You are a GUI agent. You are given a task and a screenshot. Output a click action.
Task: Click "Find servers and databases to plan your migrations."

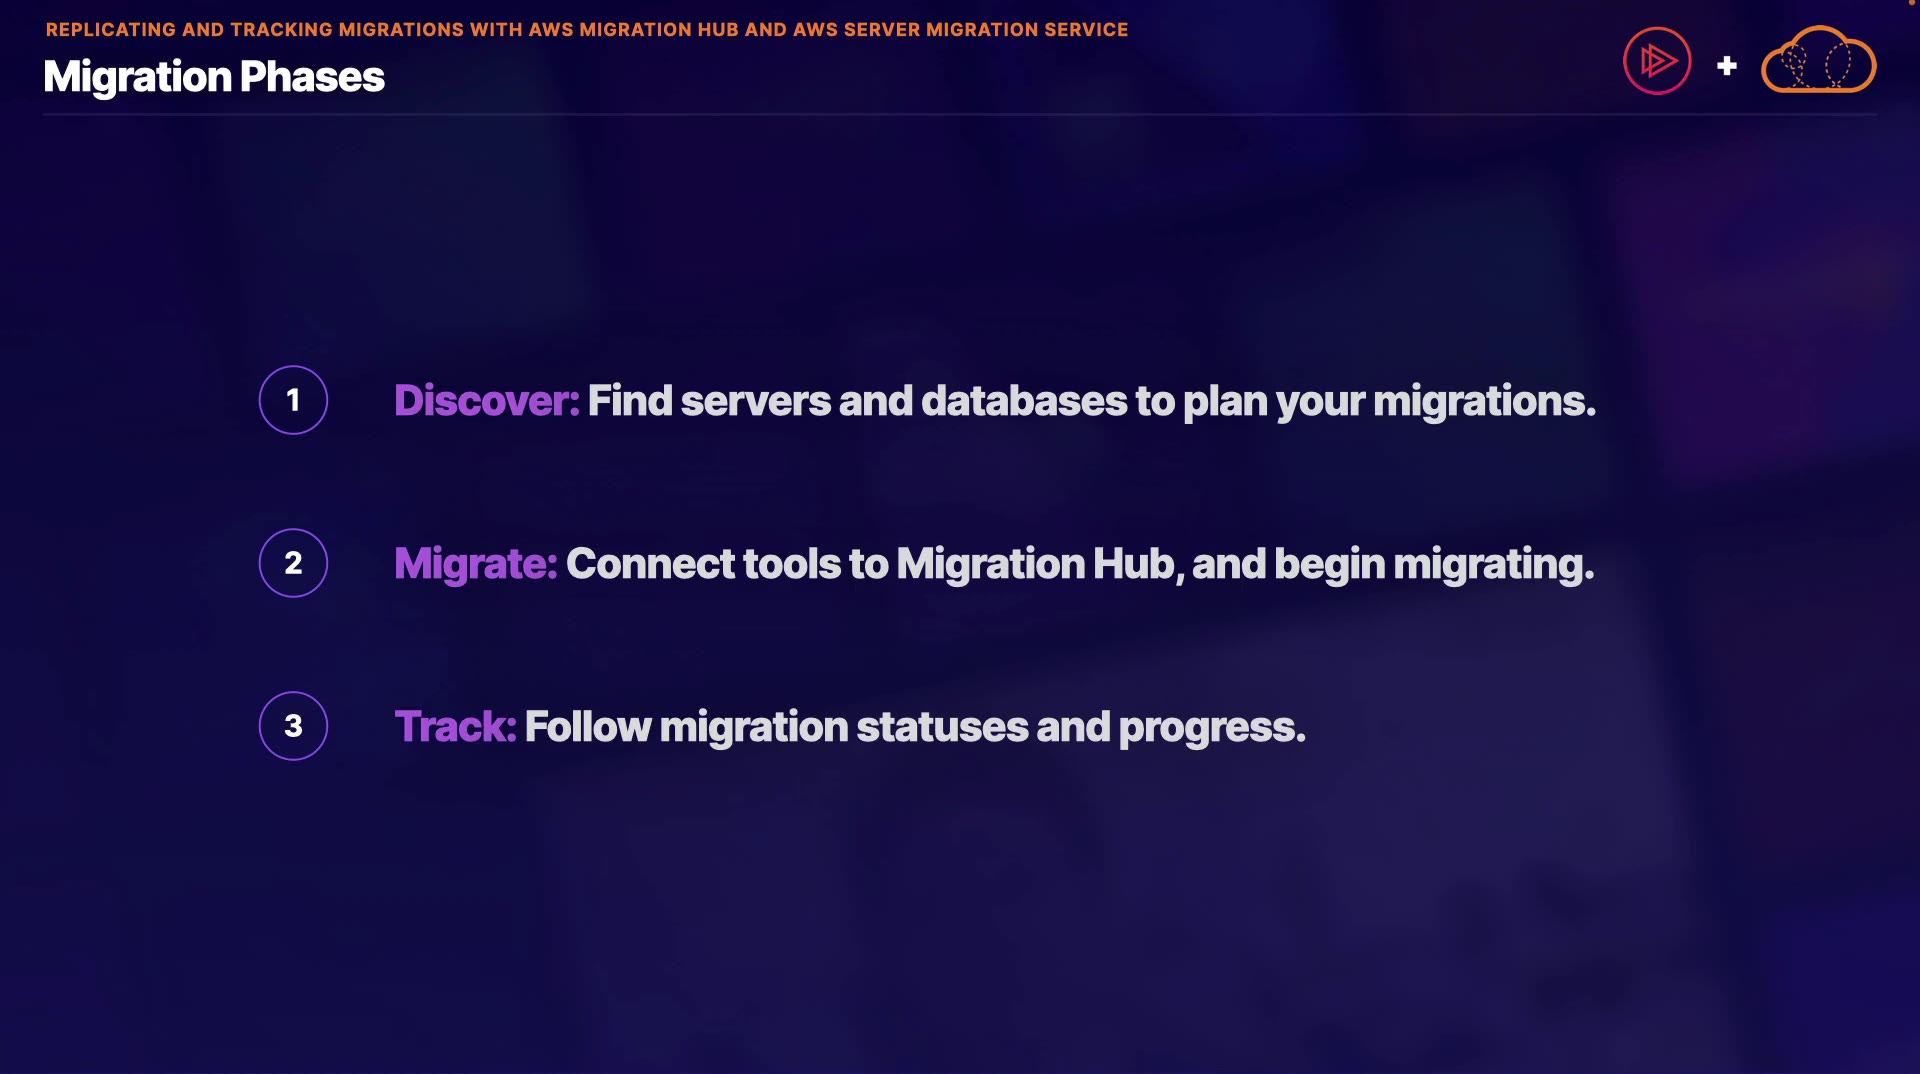pyautogui.click(x=1092, y=402)
